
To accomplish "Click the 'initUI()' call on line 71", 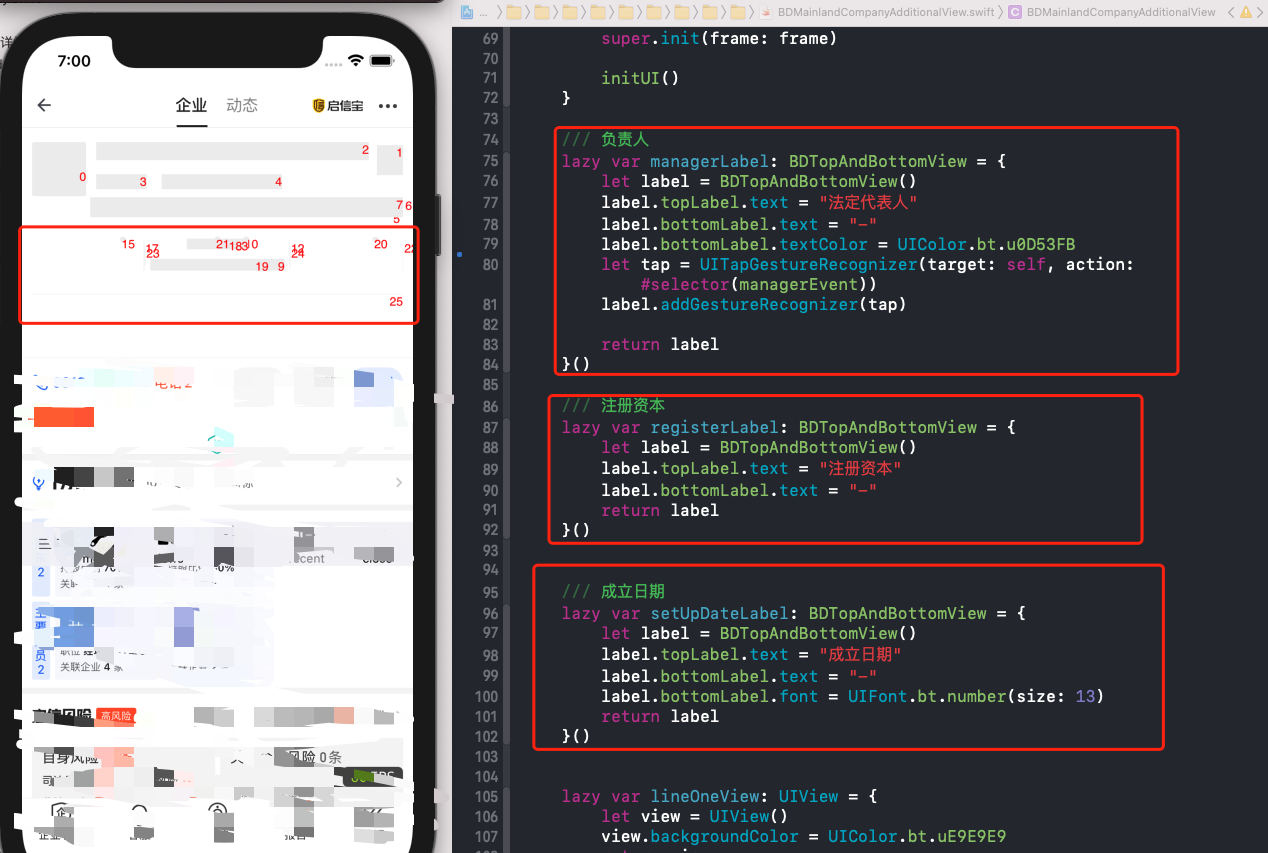I will (640, 78).
